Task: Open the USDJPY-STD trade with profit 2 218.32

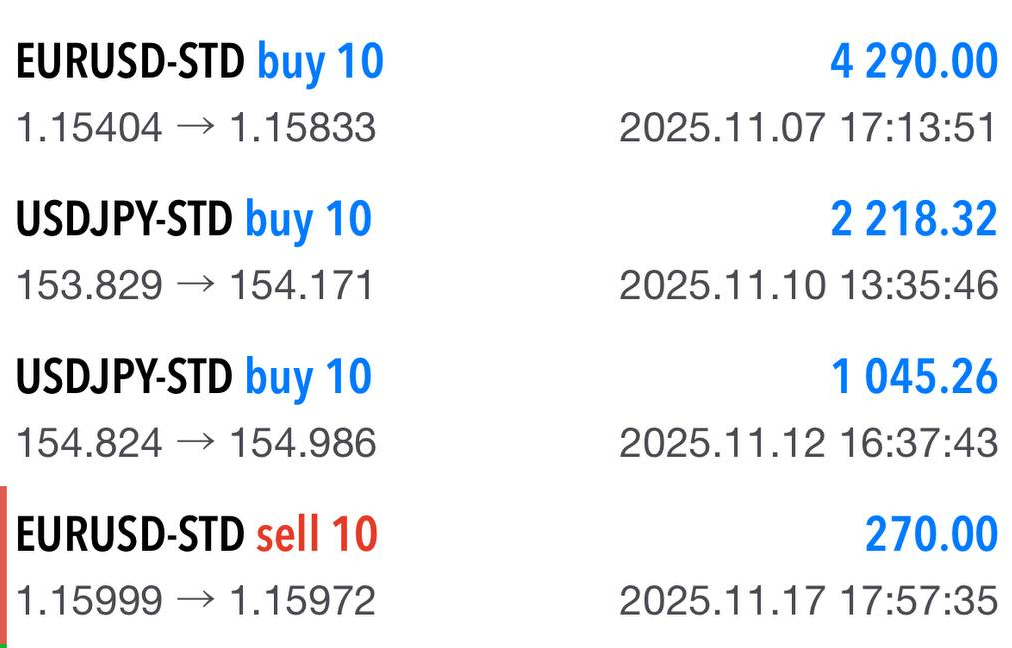Action: (x=124, y=220)
